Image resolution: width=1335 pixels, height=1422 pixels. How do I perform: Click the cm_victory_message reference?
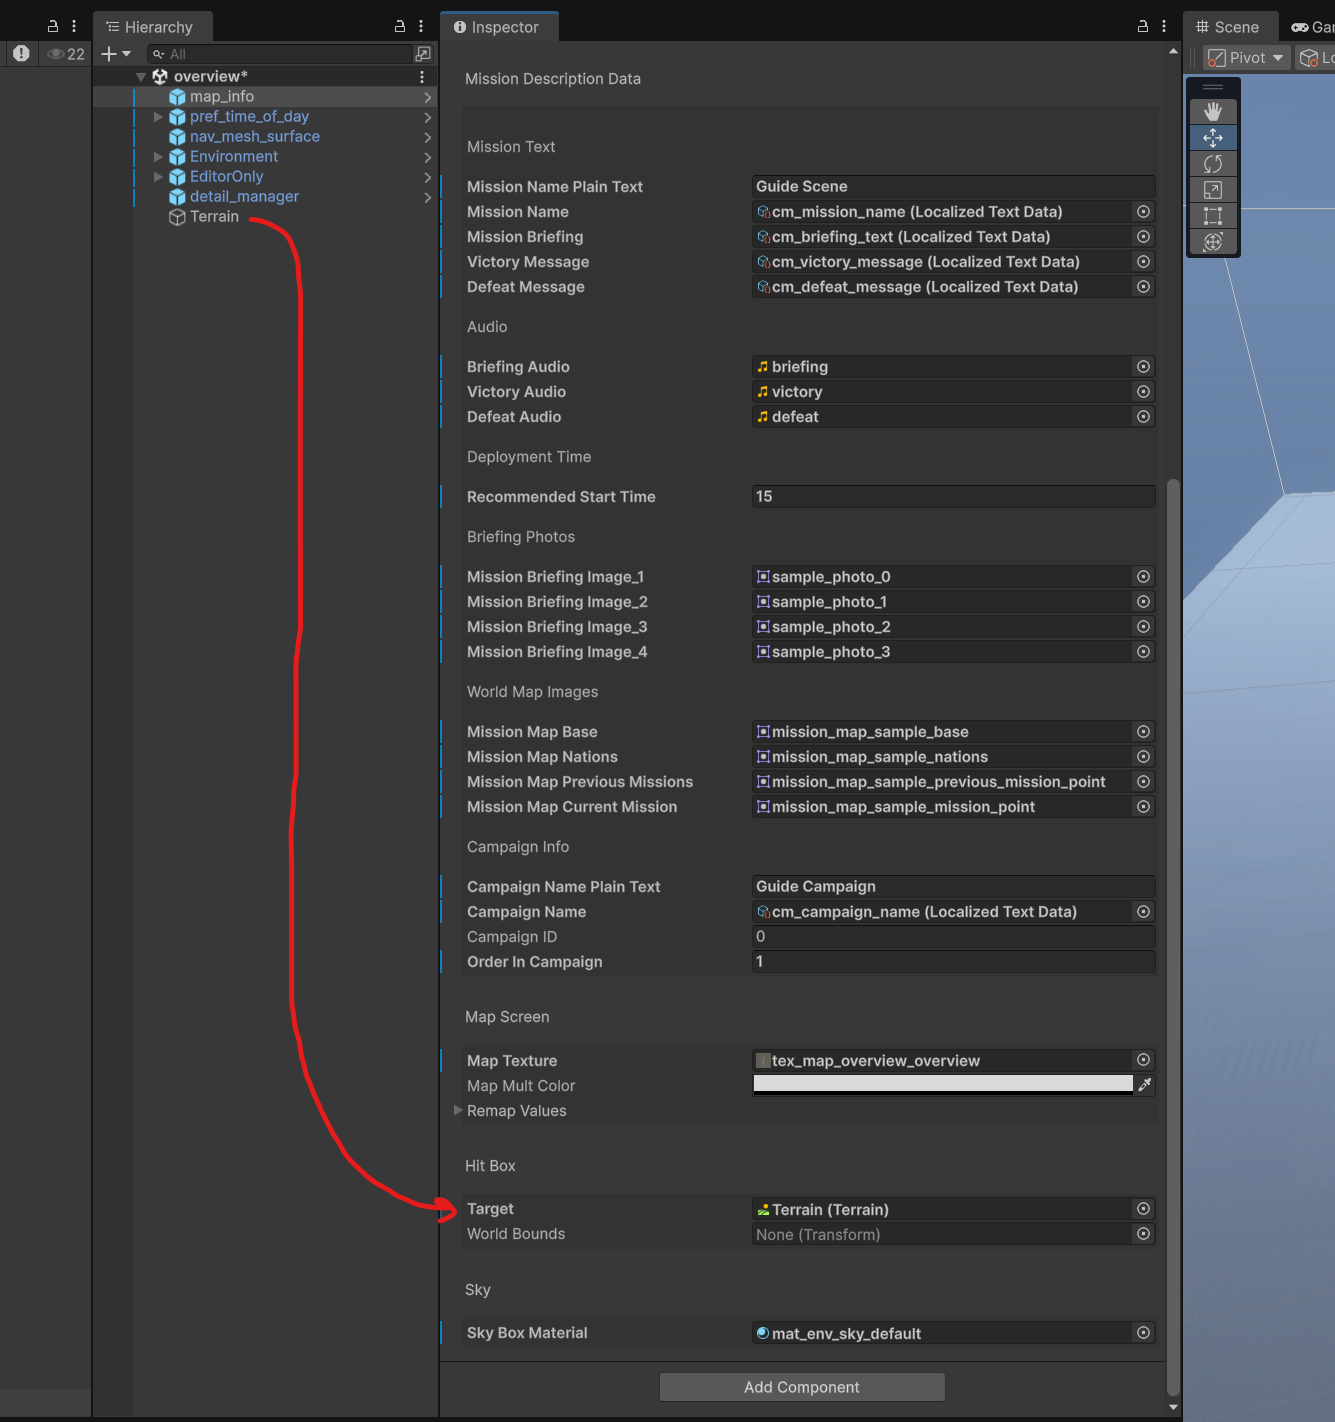pyautogui.click(x=943, y=262)
